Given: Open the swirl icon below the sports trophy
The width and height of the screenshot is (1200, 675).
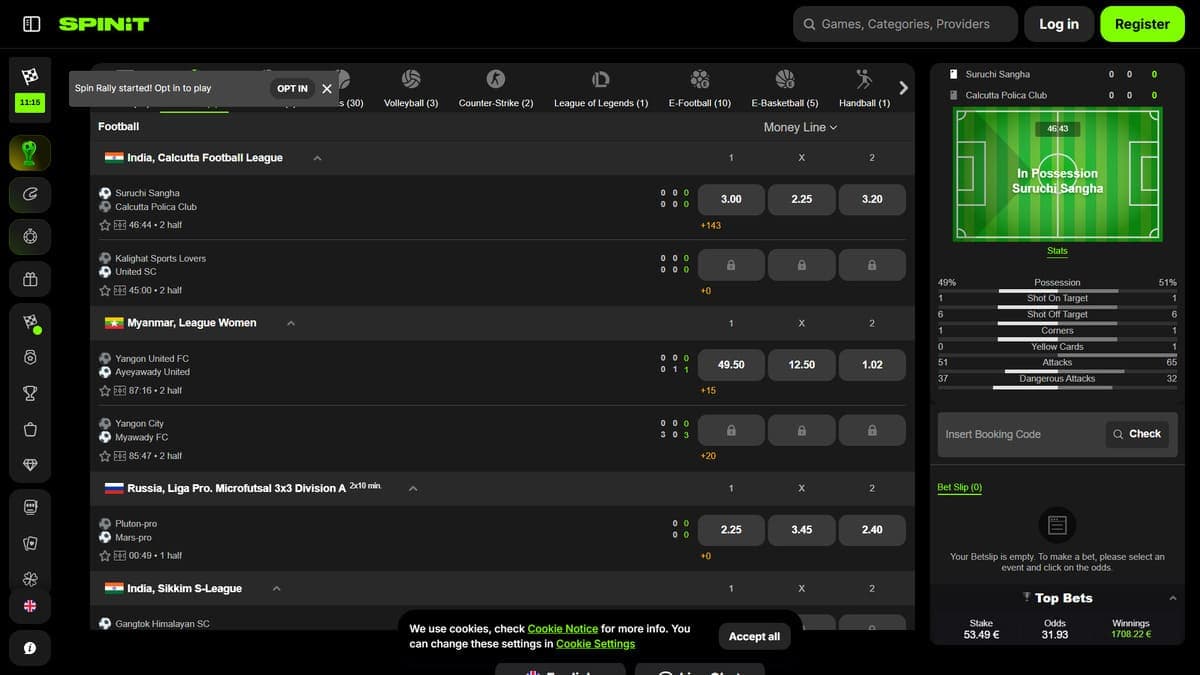Looking at the screenshot, I should point(30,195).
